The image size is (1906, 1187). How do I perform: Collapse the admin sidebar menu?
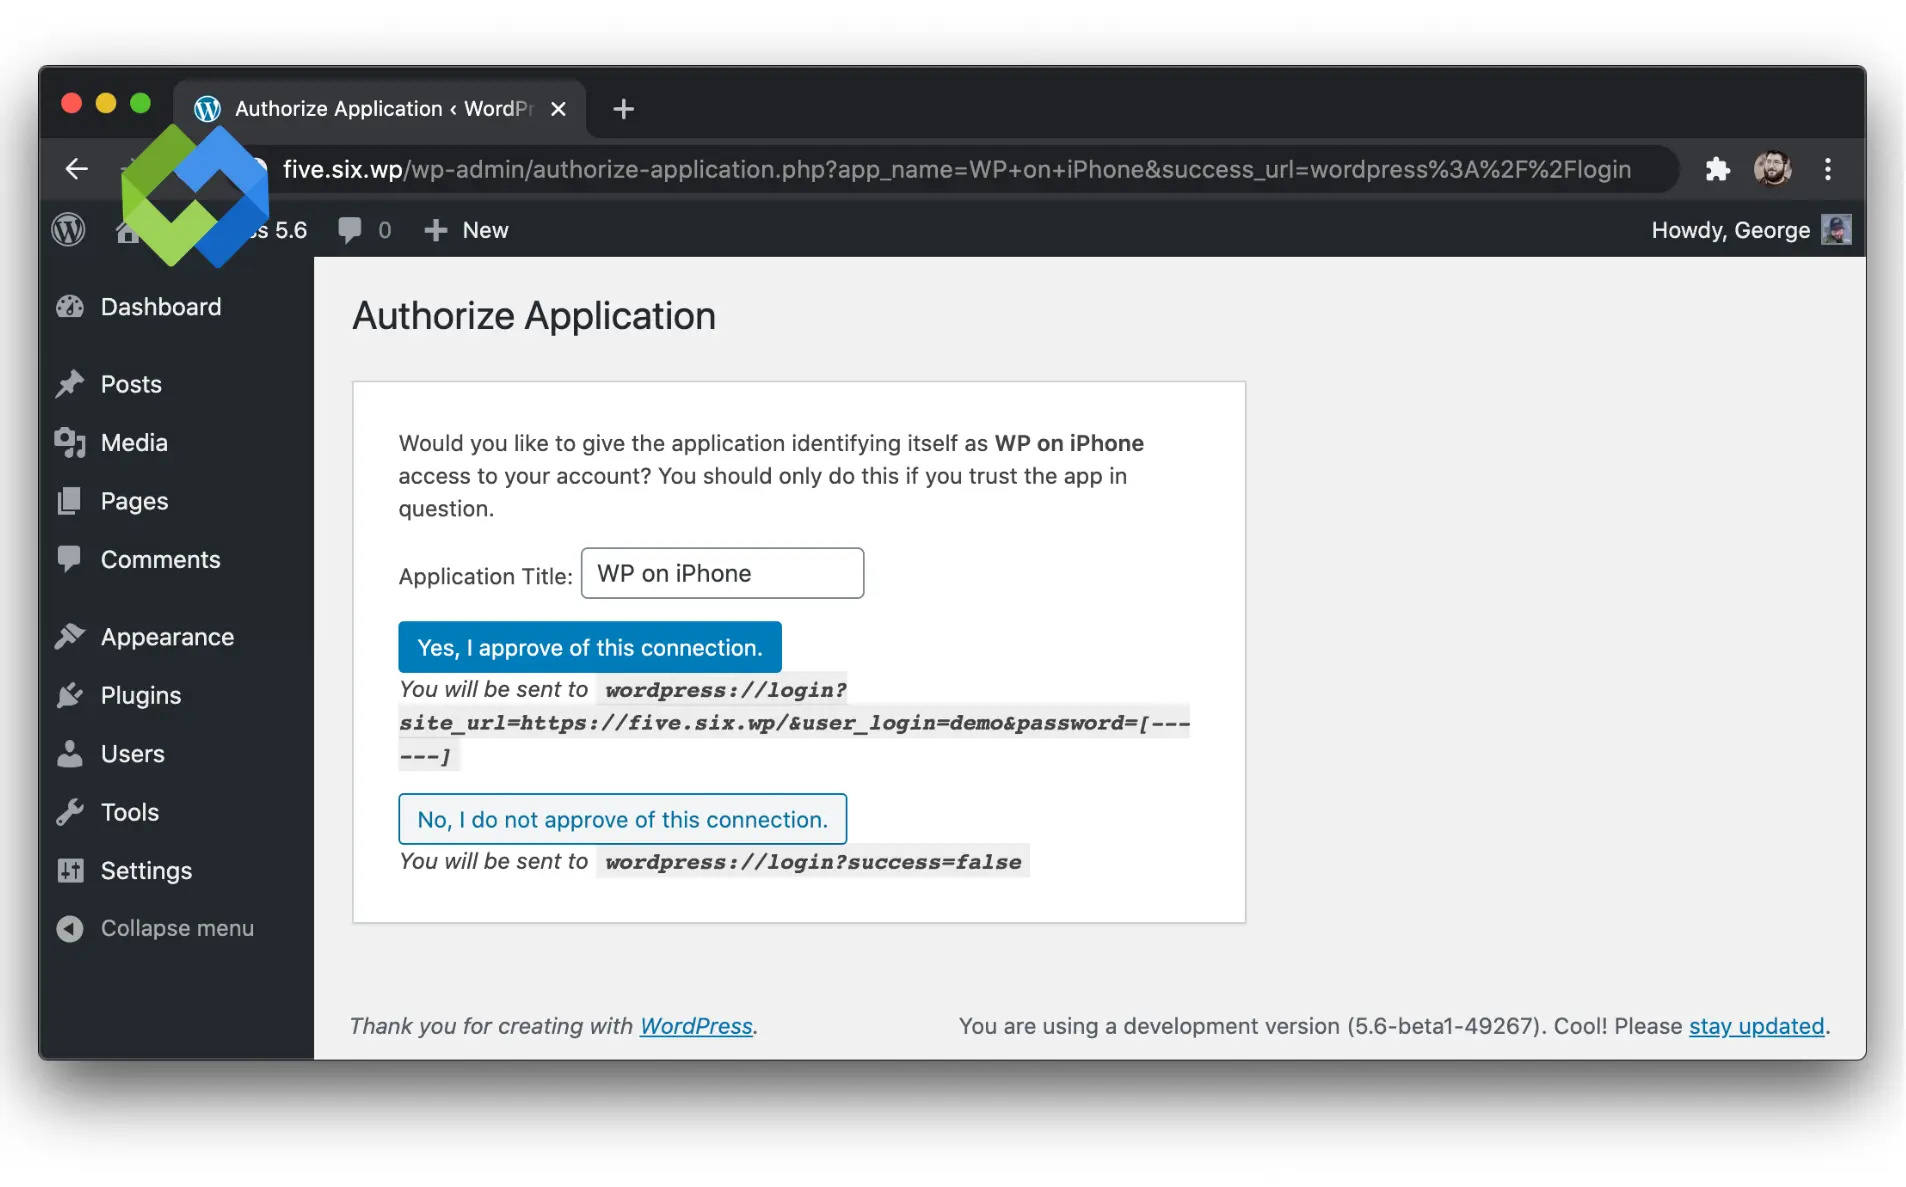click(x=176, y=928)
